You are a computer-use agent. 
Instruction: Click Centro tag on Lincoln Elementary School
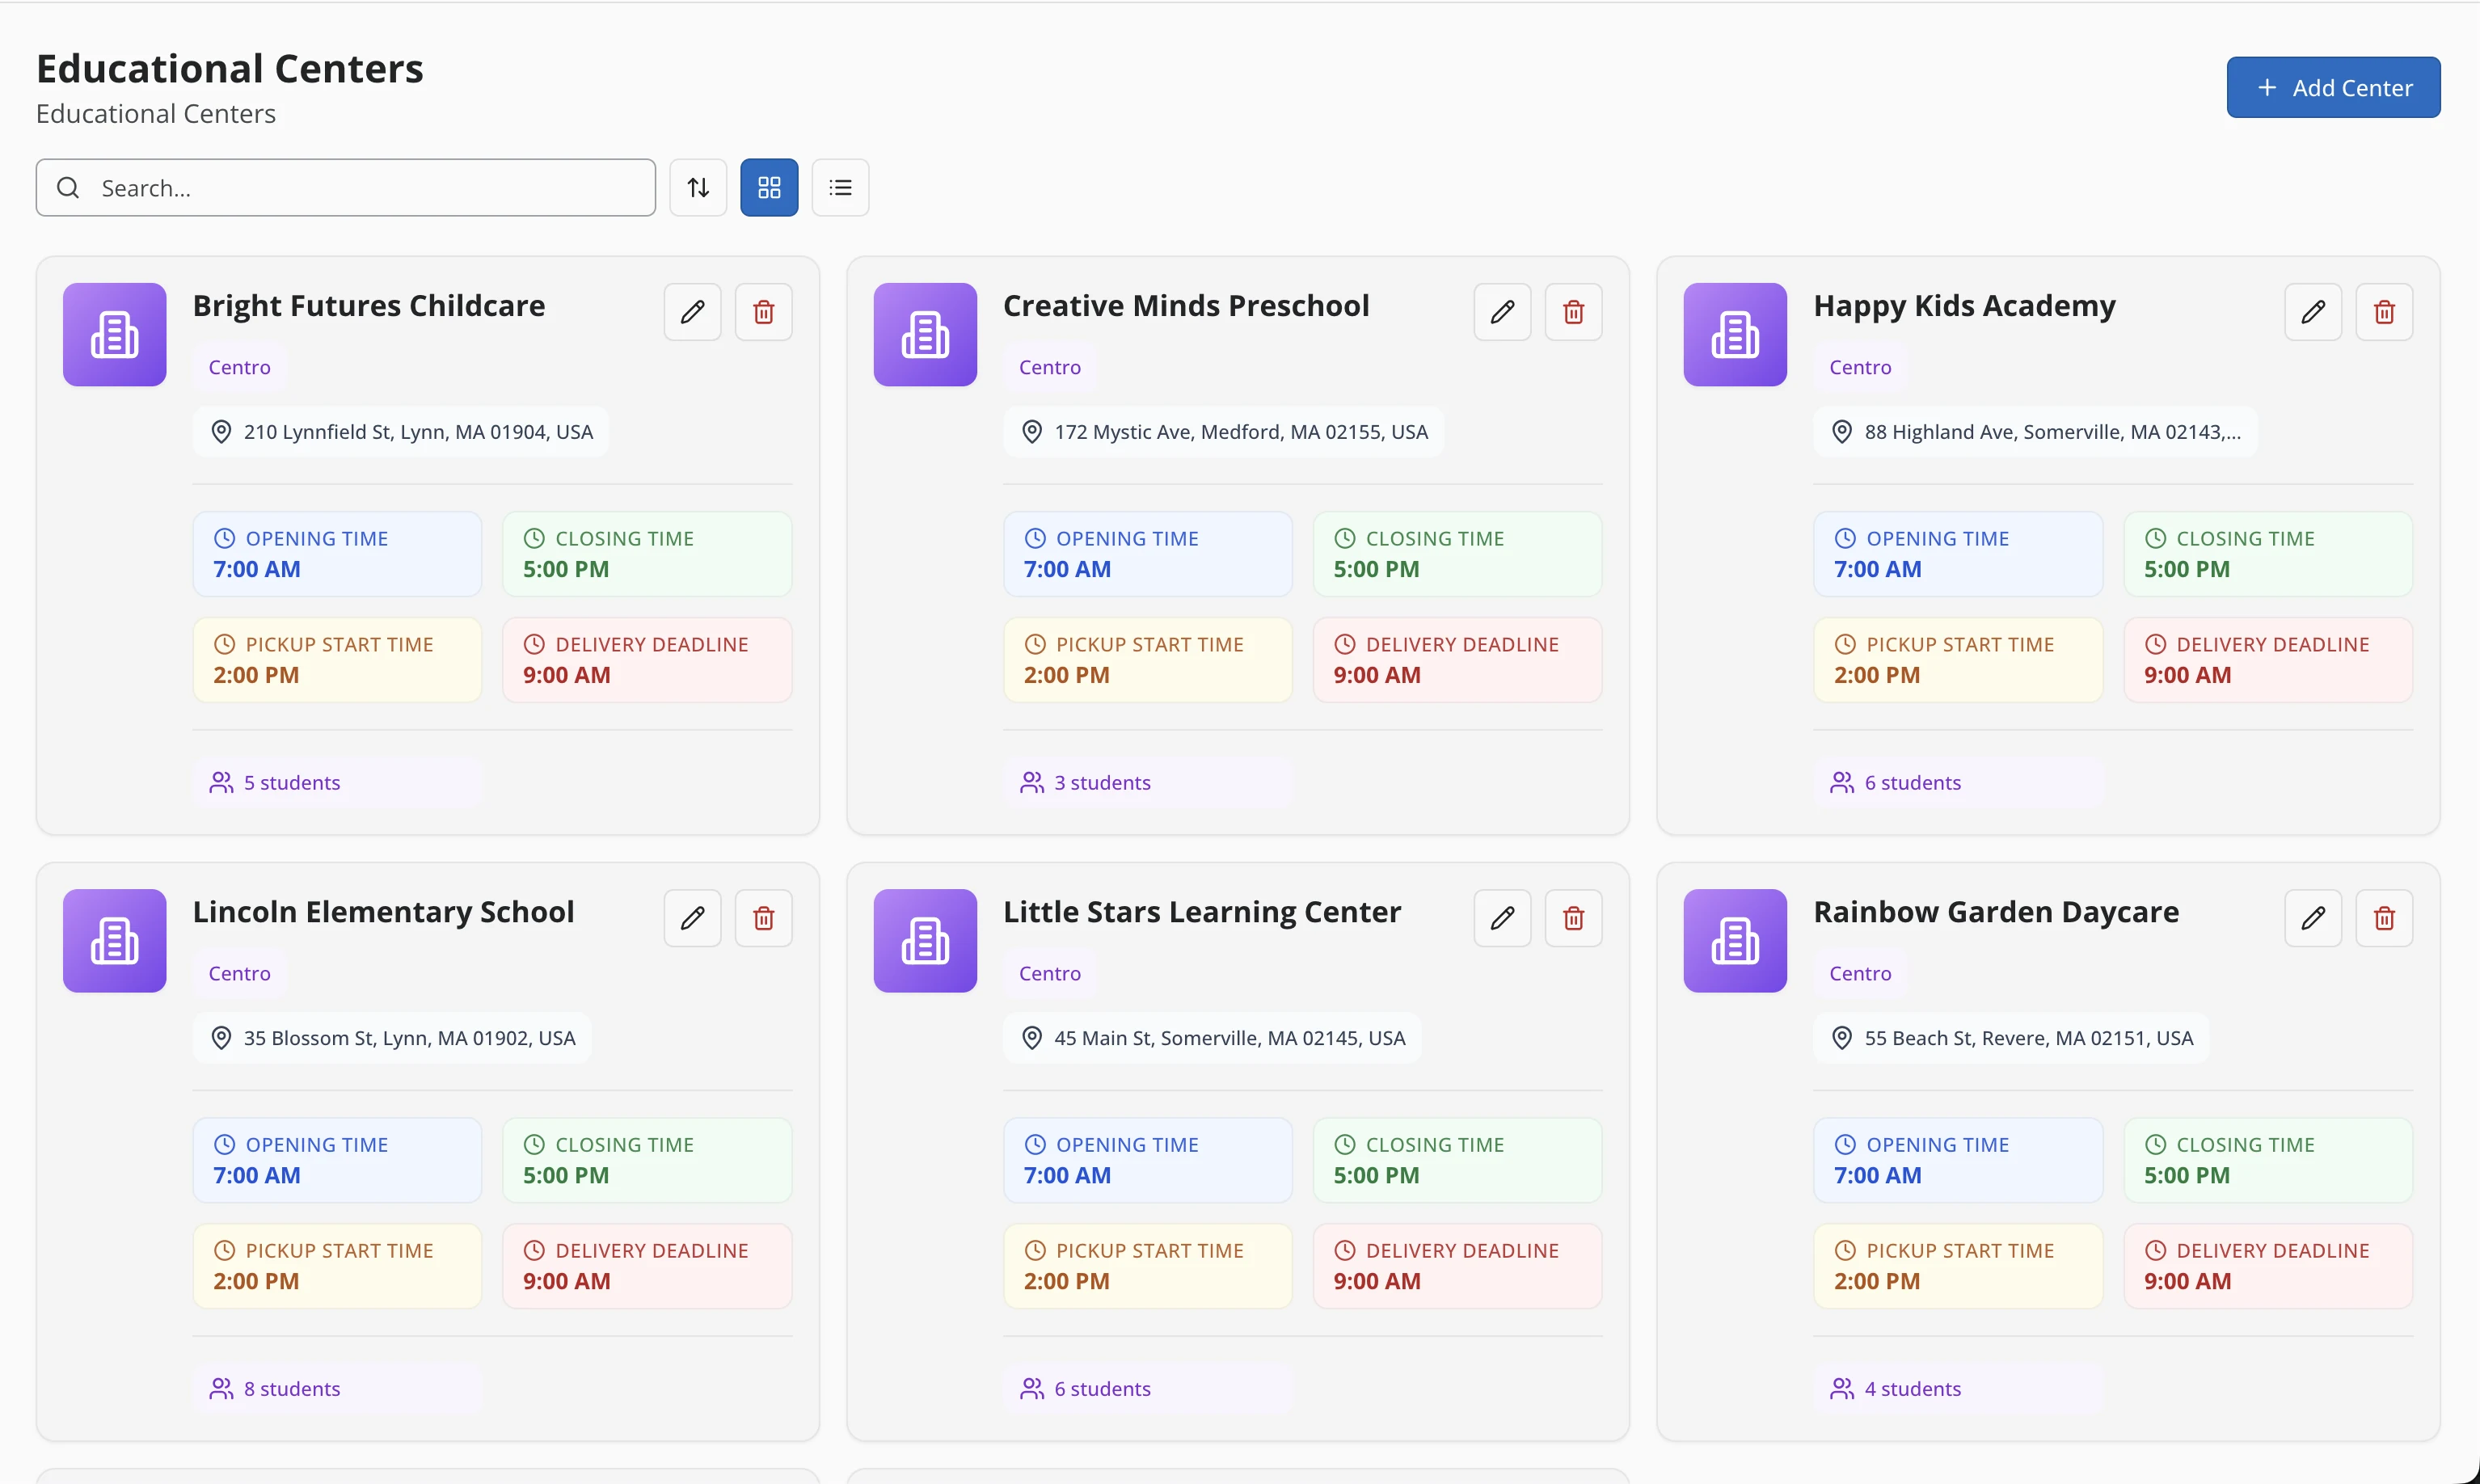point(240,973)
